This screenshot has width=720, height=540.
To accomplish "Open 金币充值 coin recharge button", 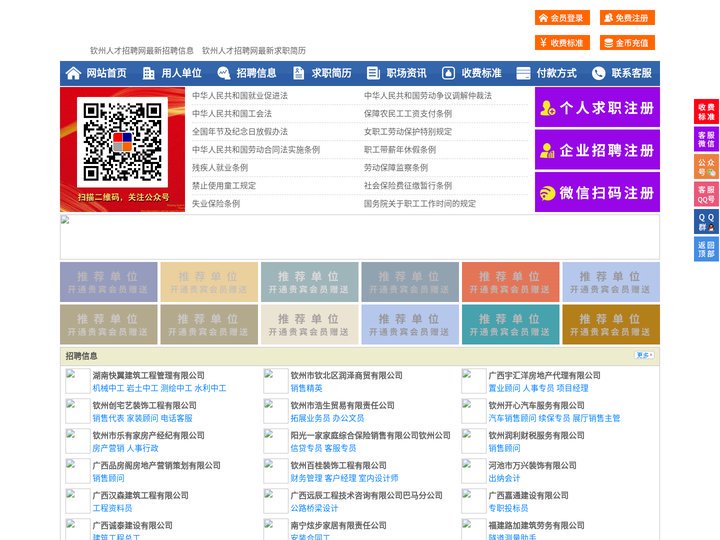I will click(x=627, y=43).
